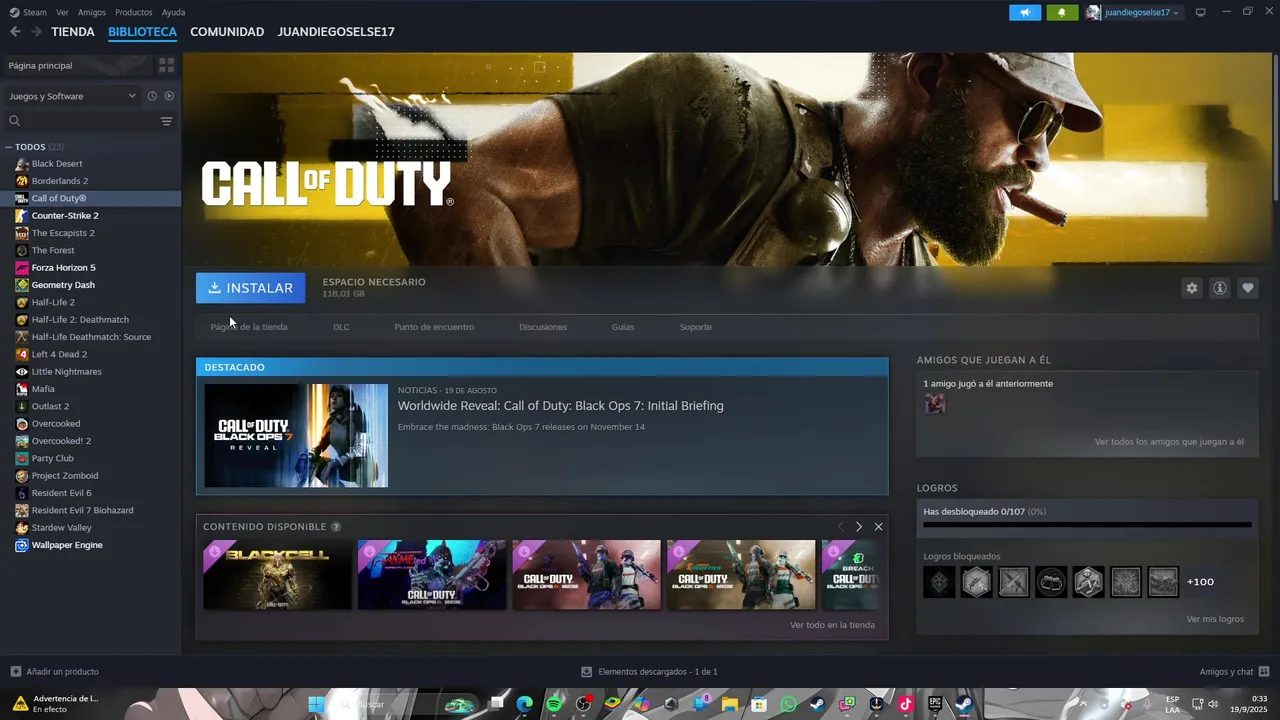Open the Productos menu

point(134,12)
